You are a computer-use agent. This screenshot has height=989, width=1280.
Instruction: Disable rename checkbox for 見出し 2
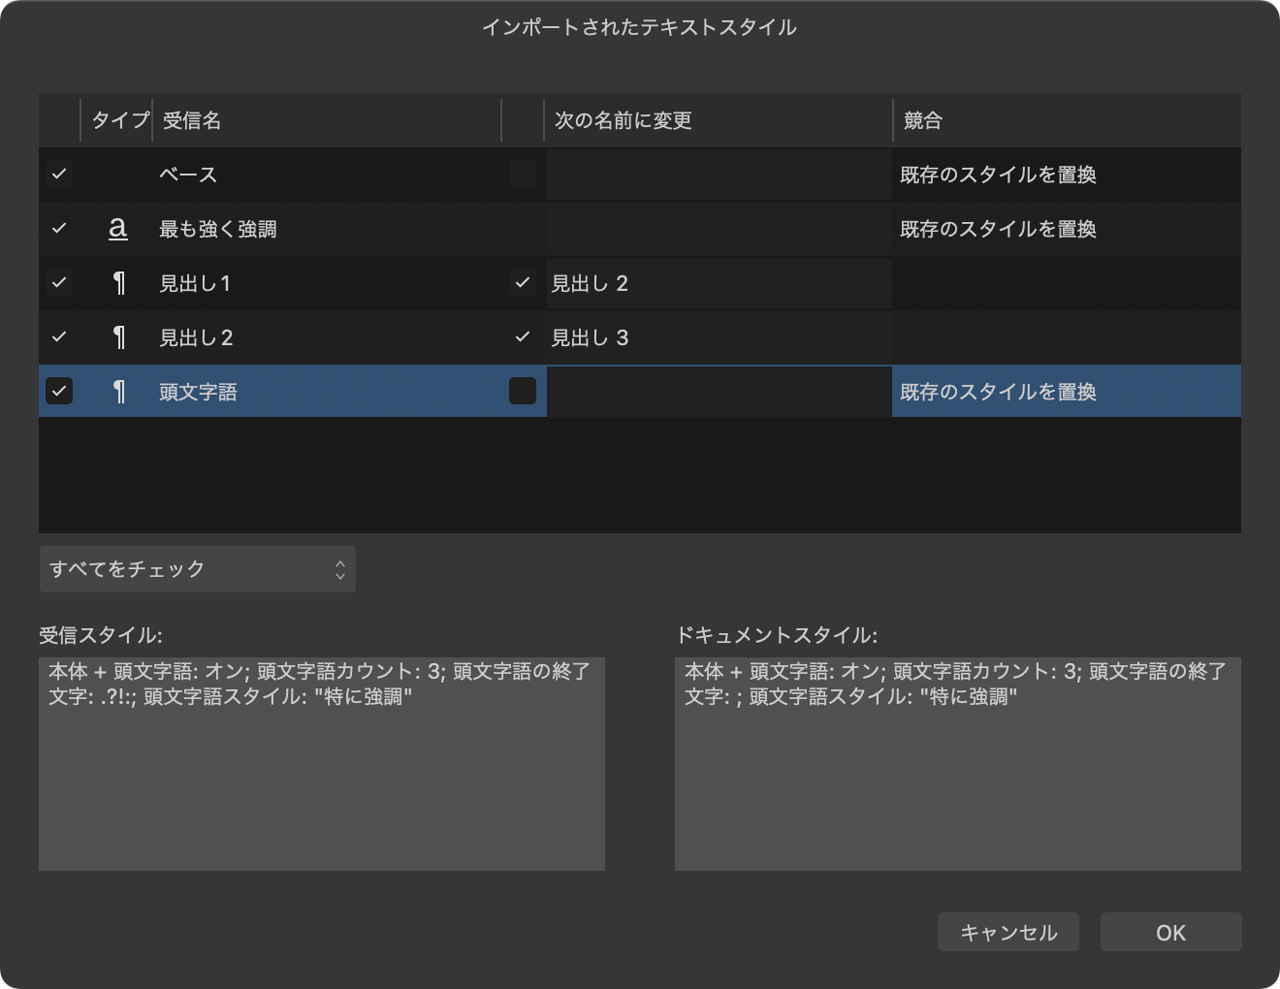click(522, 283)
